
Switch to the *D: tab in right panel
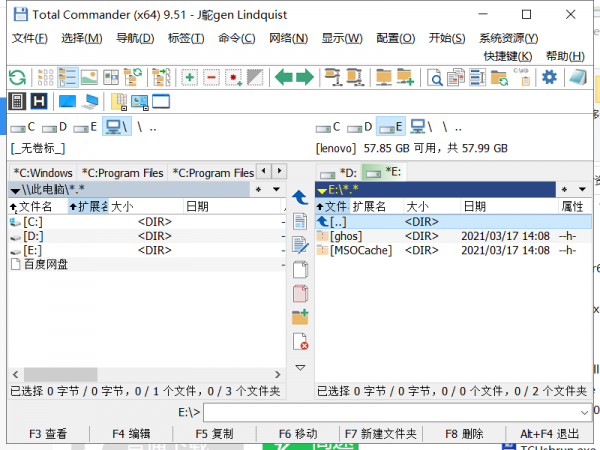coord(338,173)
